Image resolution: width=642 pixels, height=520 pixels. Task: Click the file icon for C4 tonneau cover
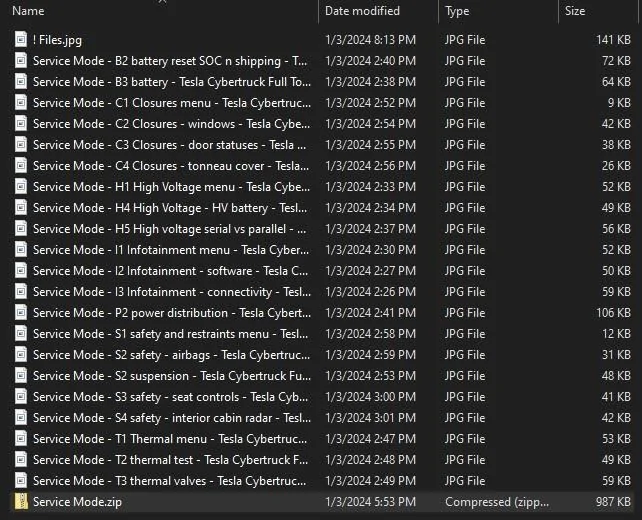[21, 165]
